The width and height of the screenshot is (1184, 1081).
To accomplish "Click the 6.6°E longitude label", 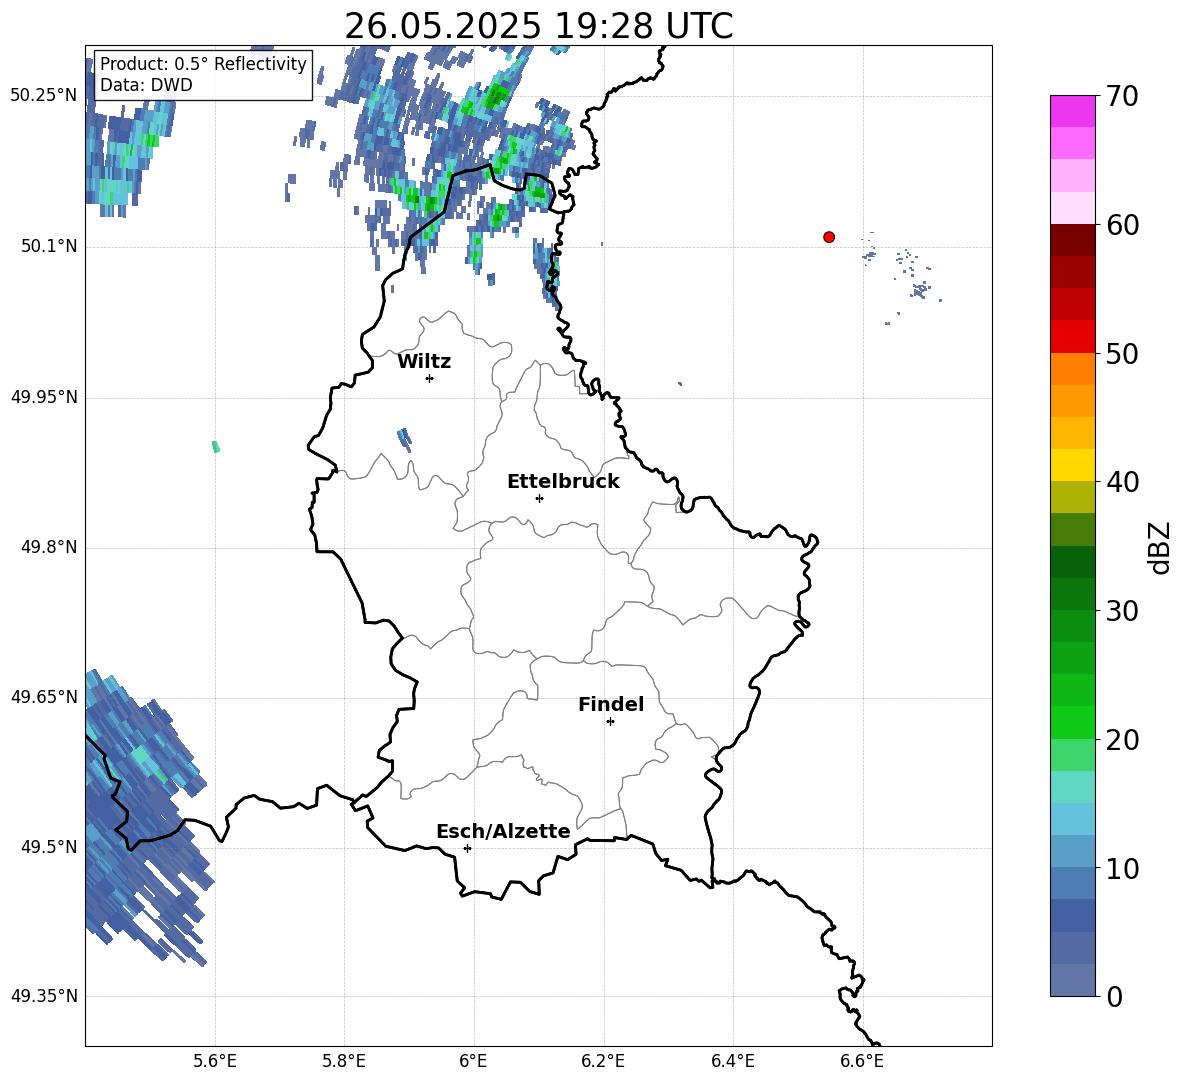I will click(862, 1062).
